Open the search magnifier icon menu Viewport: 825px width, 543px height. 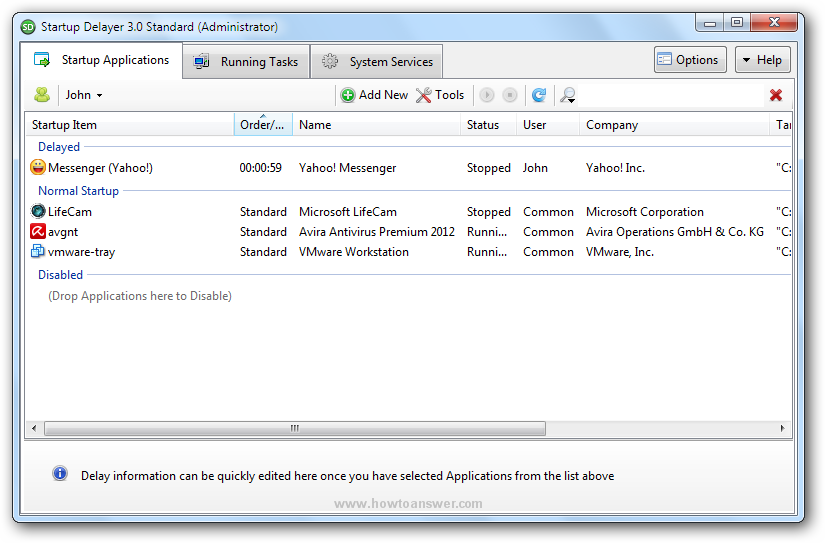568,95
